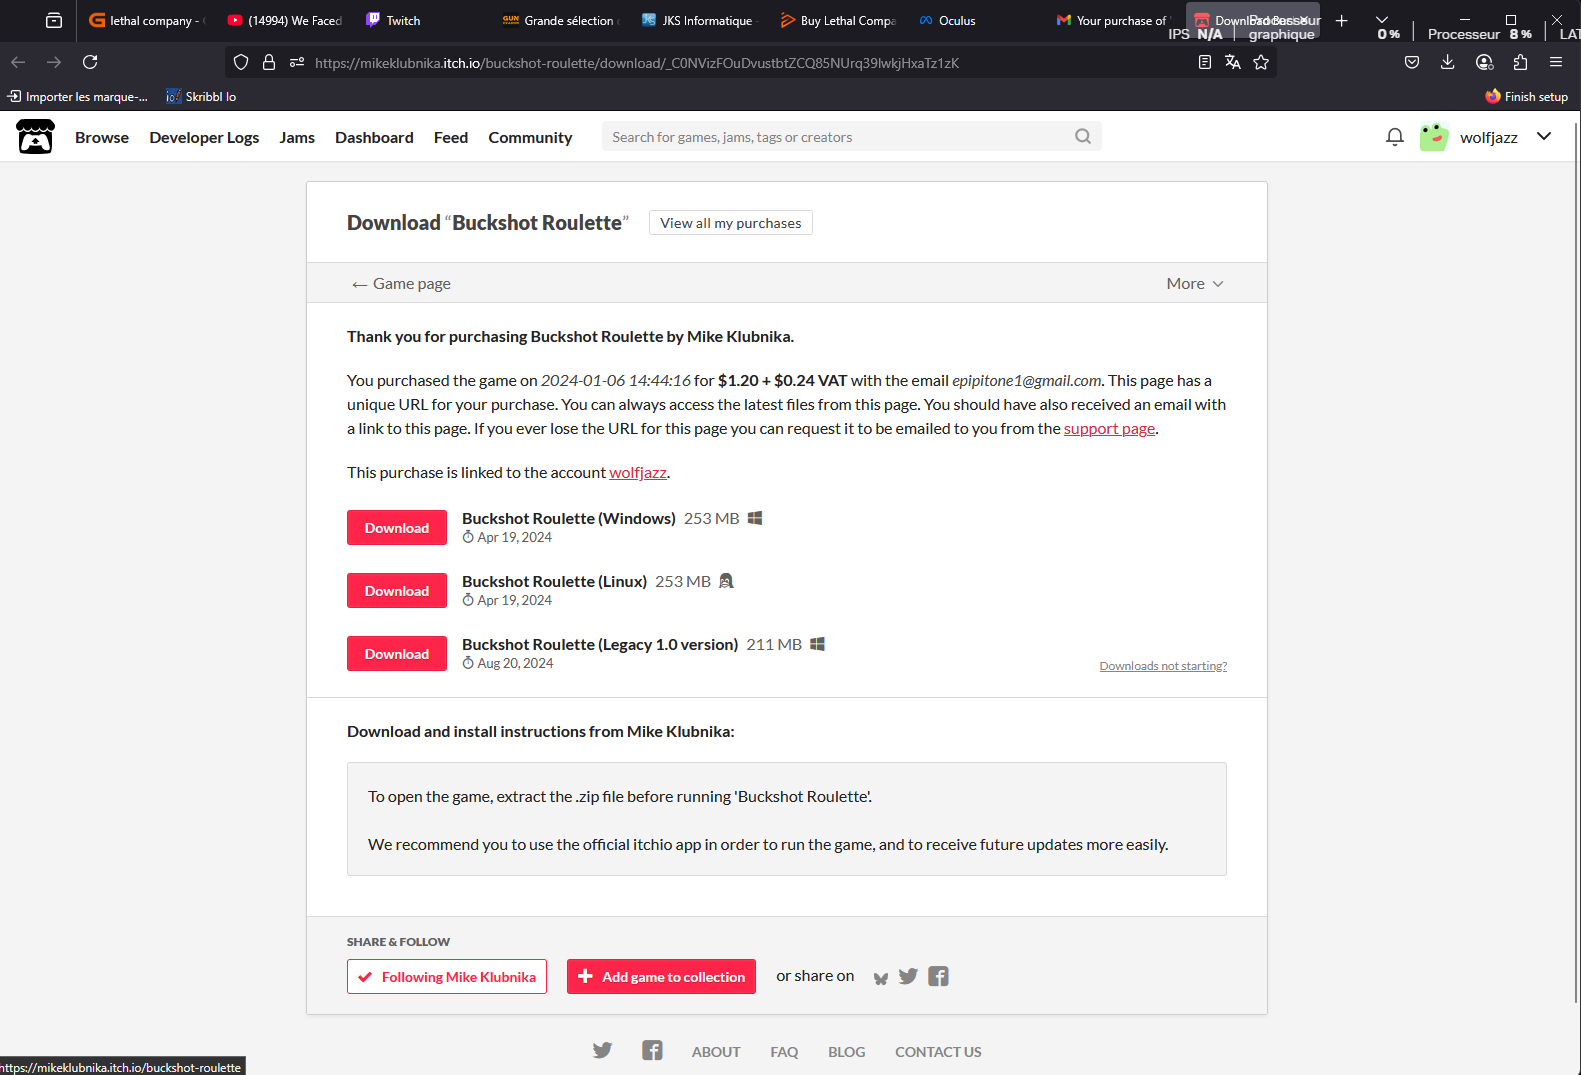Image resolution: width=1581 pixels, height=1075 pixels.
Task: Open CONTACT US footer link
Action: [x=938, y=1052]
